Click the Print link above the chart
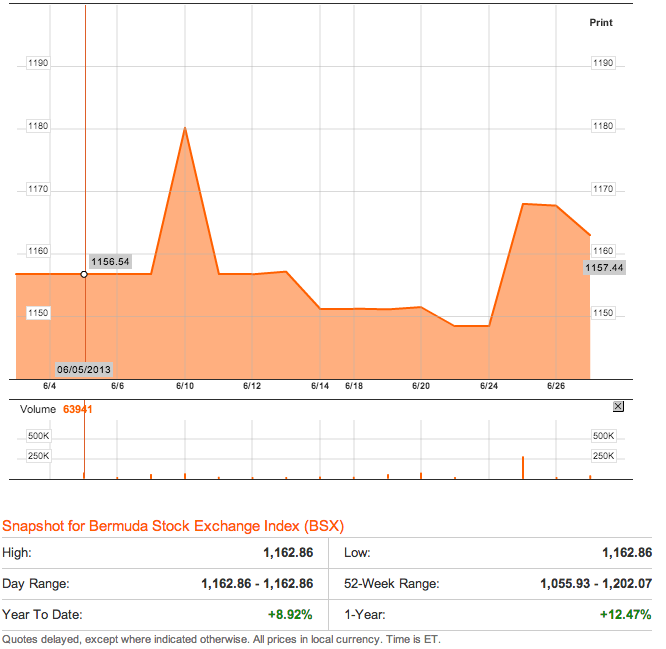The image size is (666, 649). [x=600, y=22]
